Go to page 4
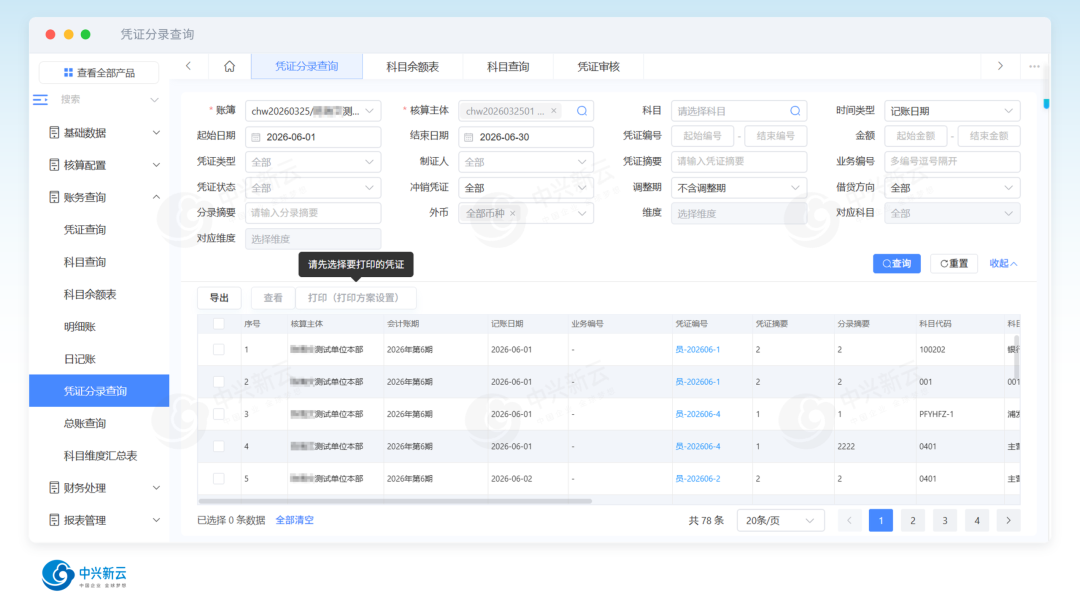Viewport: 1080px width, 608px height. tap(977, 521)
